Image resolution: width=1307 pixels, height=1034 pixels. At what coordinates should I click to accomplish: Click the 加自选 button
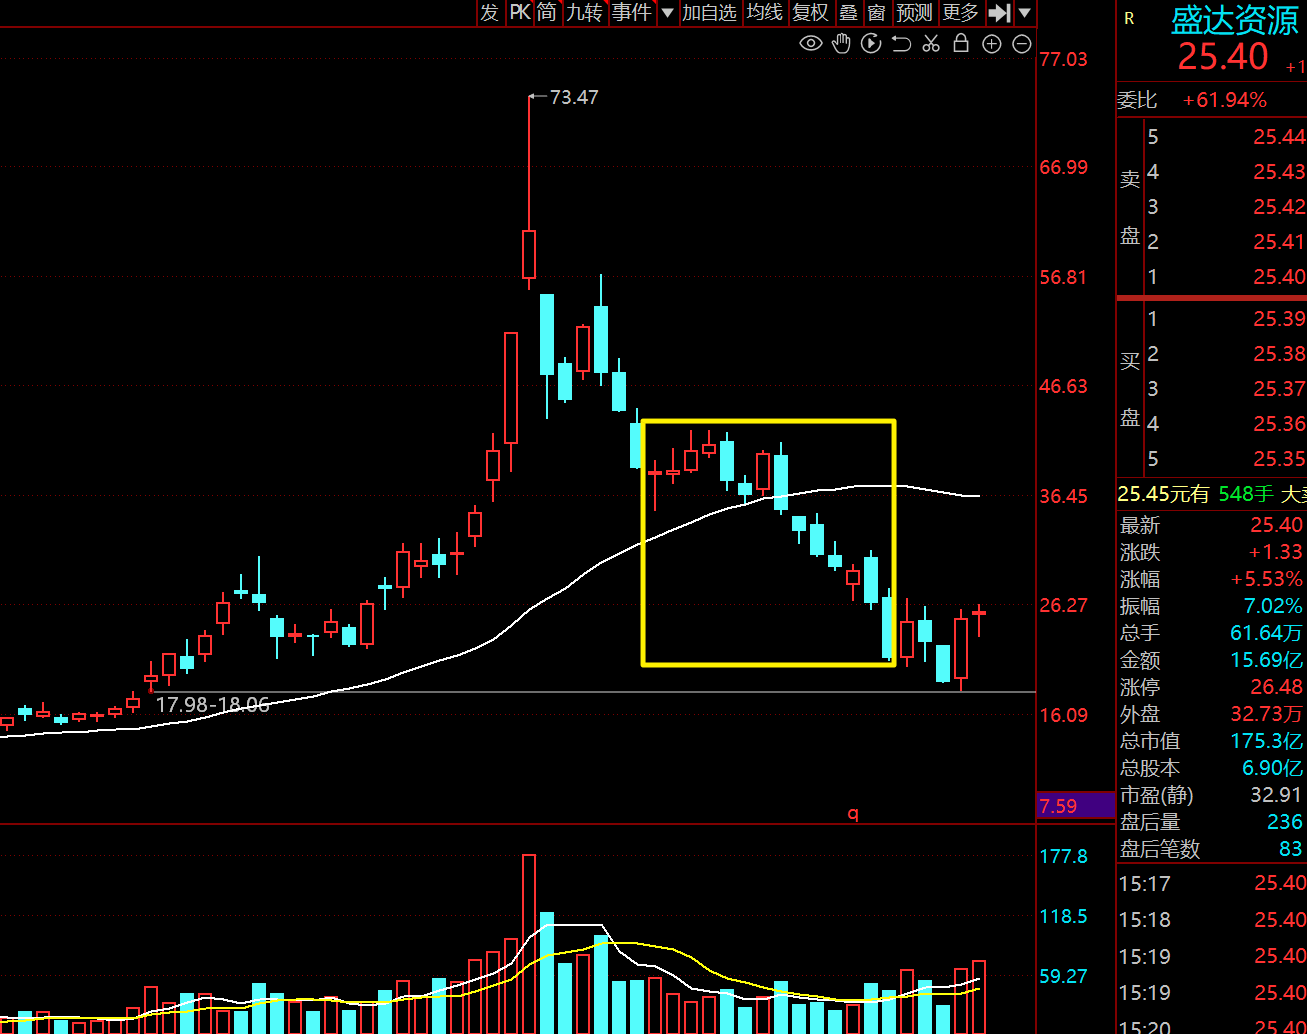709,12
